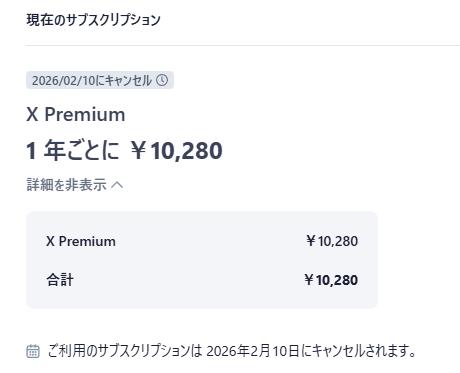460x373 pixels.
Task: Click the 詳細を非表示 link text
Action: tap(66, 184)
